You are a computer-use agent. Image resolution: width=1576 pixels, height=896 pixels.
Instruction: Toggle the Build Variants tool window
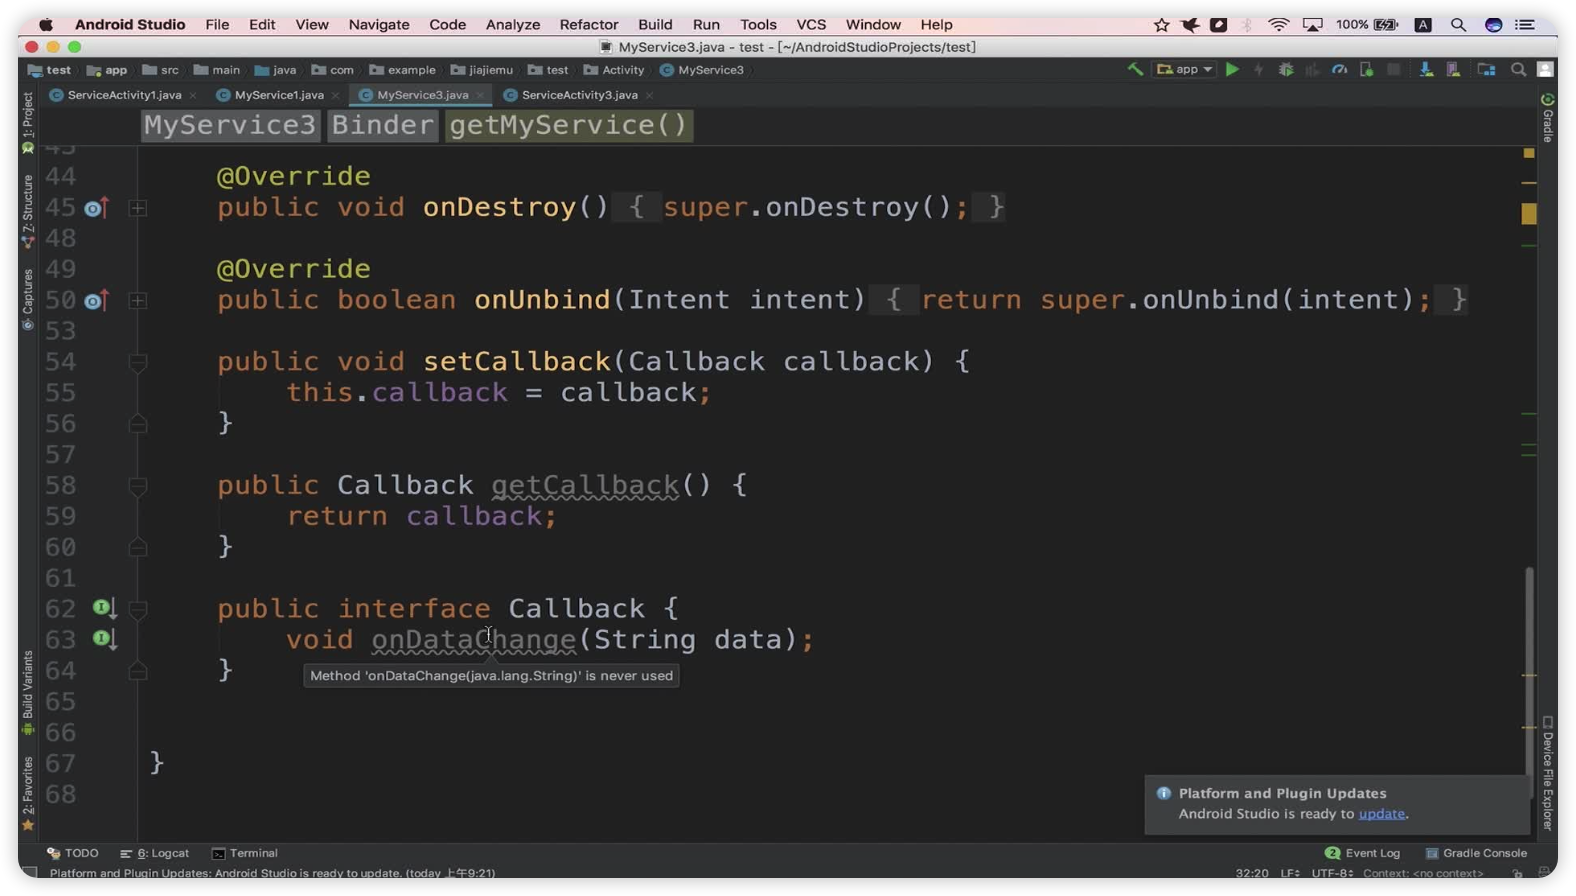(x=28, y=692)
